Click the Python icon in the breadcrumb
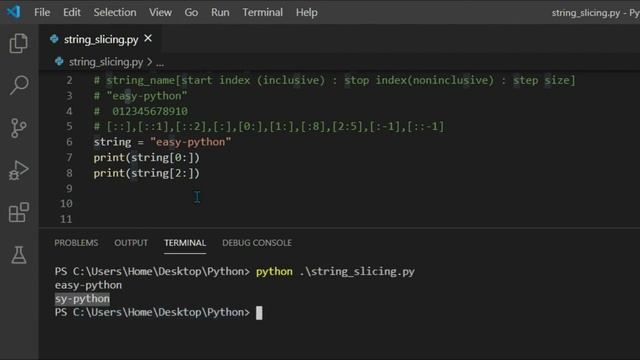Screen dimensions: 640x360 click(59, 61)
